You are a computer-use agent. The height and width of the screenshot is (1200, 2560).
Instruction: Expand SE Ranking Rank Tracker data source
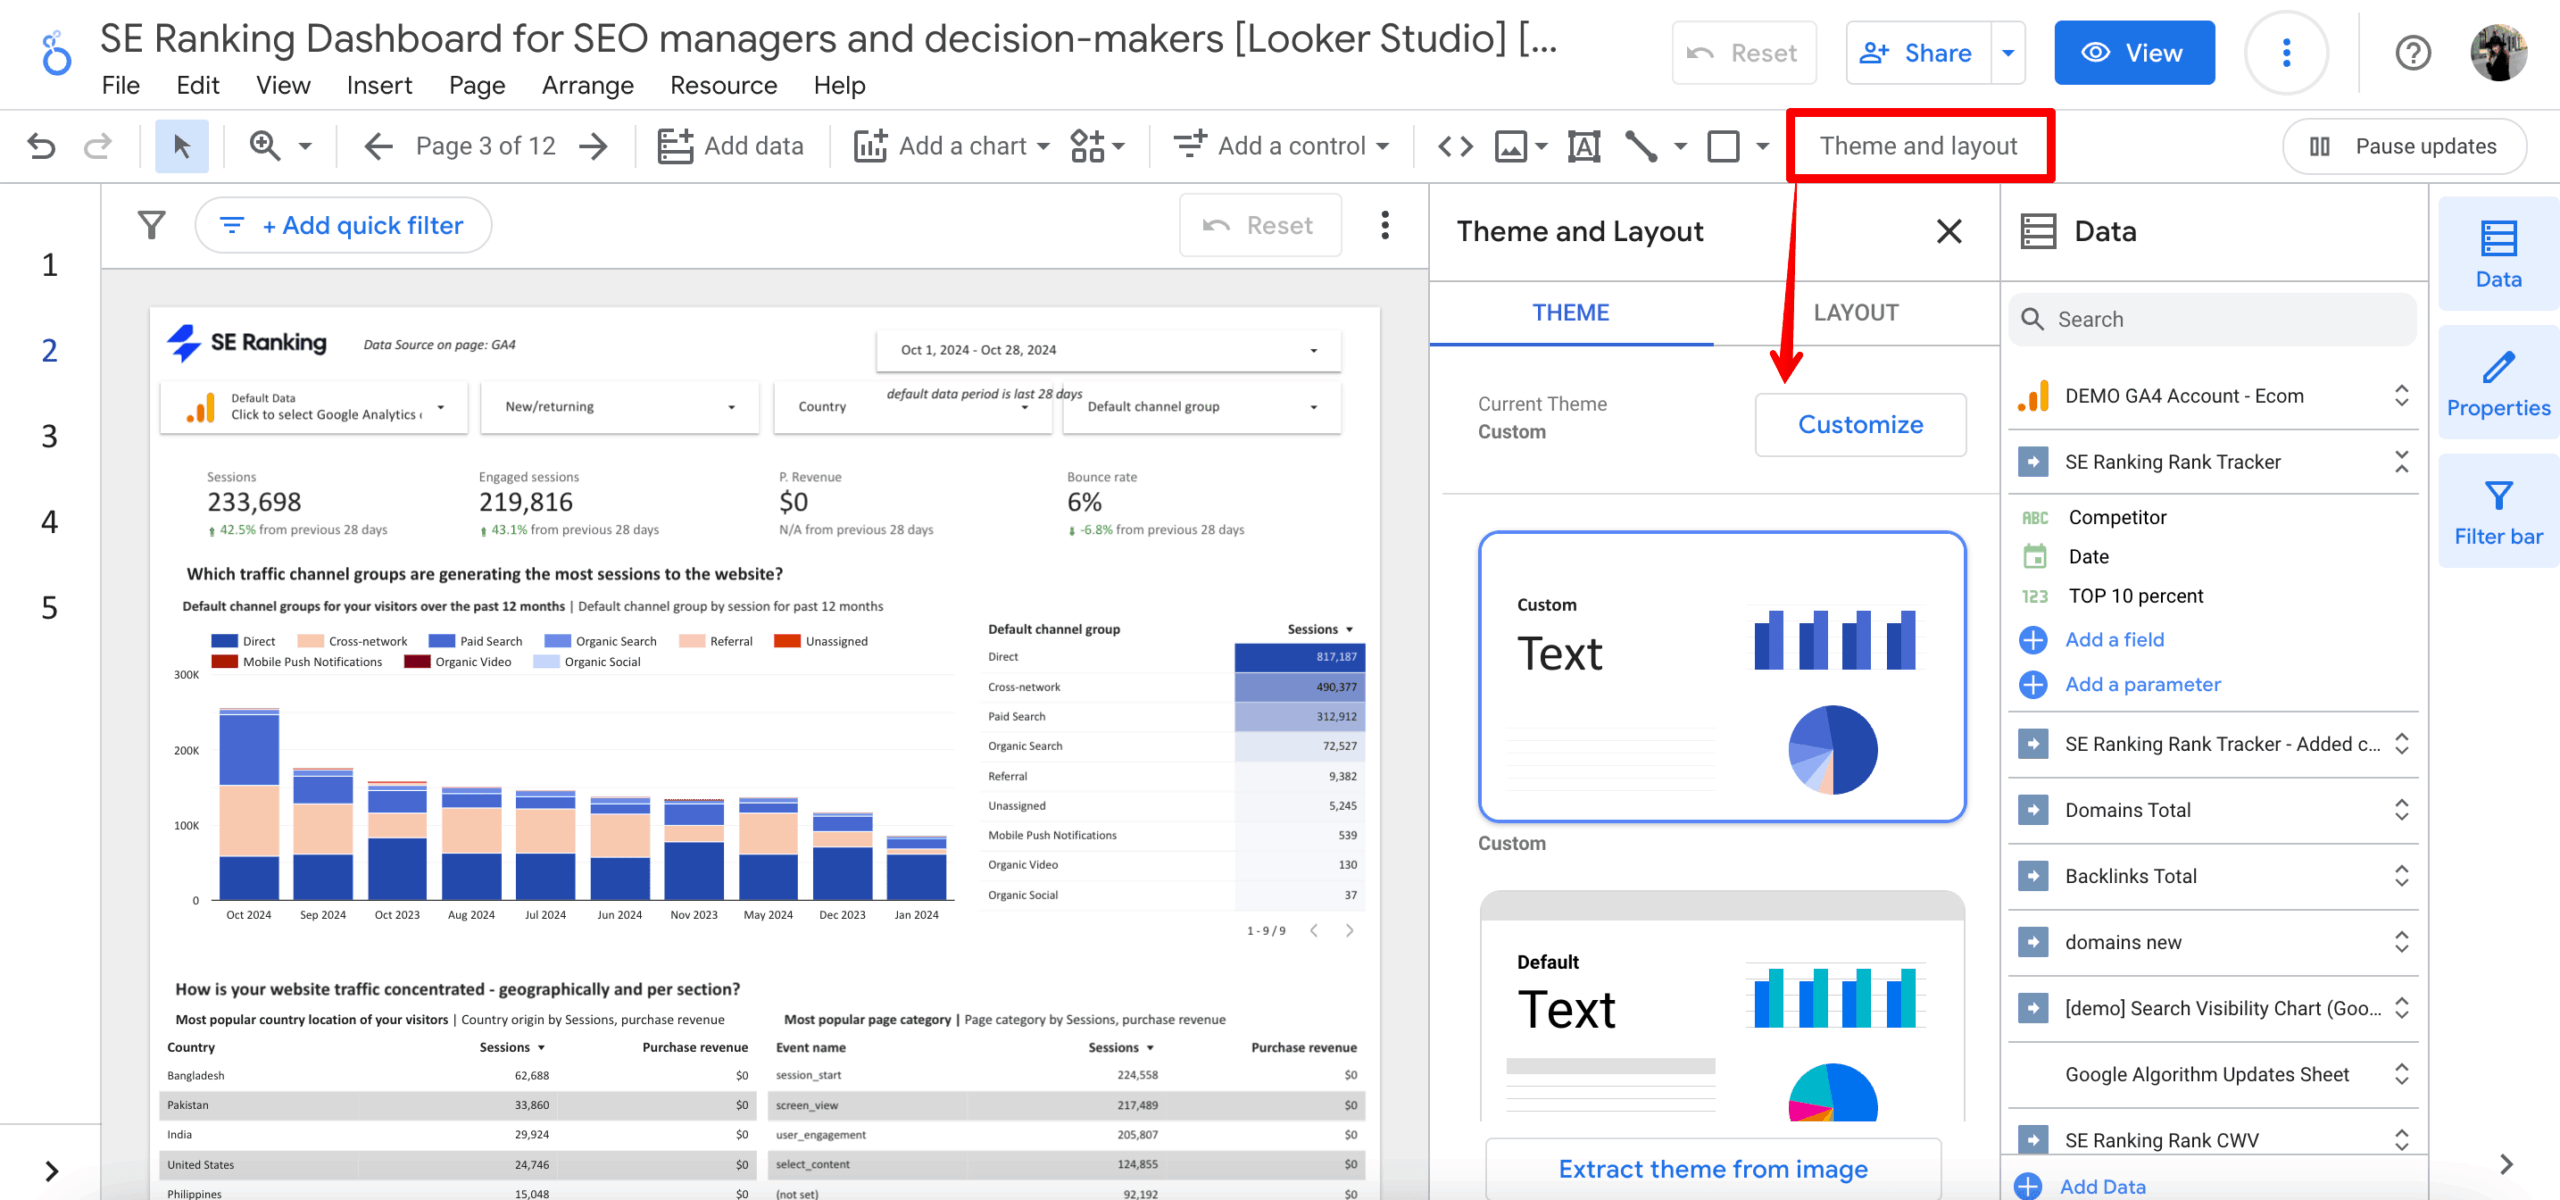point(2403,461)
